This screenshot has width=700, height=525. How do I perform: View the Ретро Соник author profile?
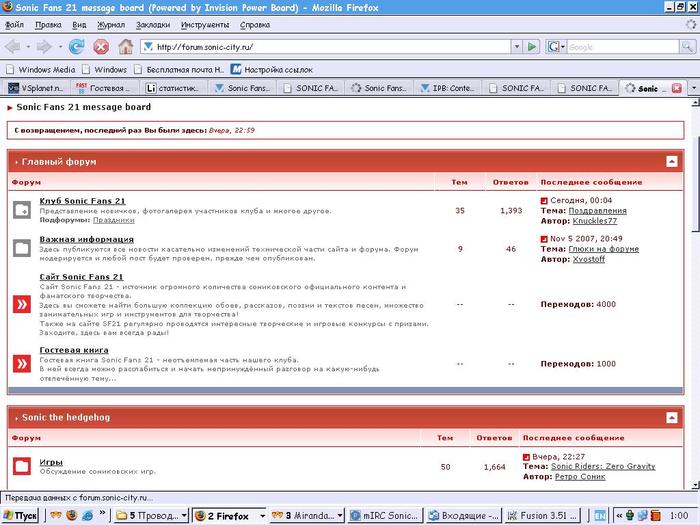(580, 477)
